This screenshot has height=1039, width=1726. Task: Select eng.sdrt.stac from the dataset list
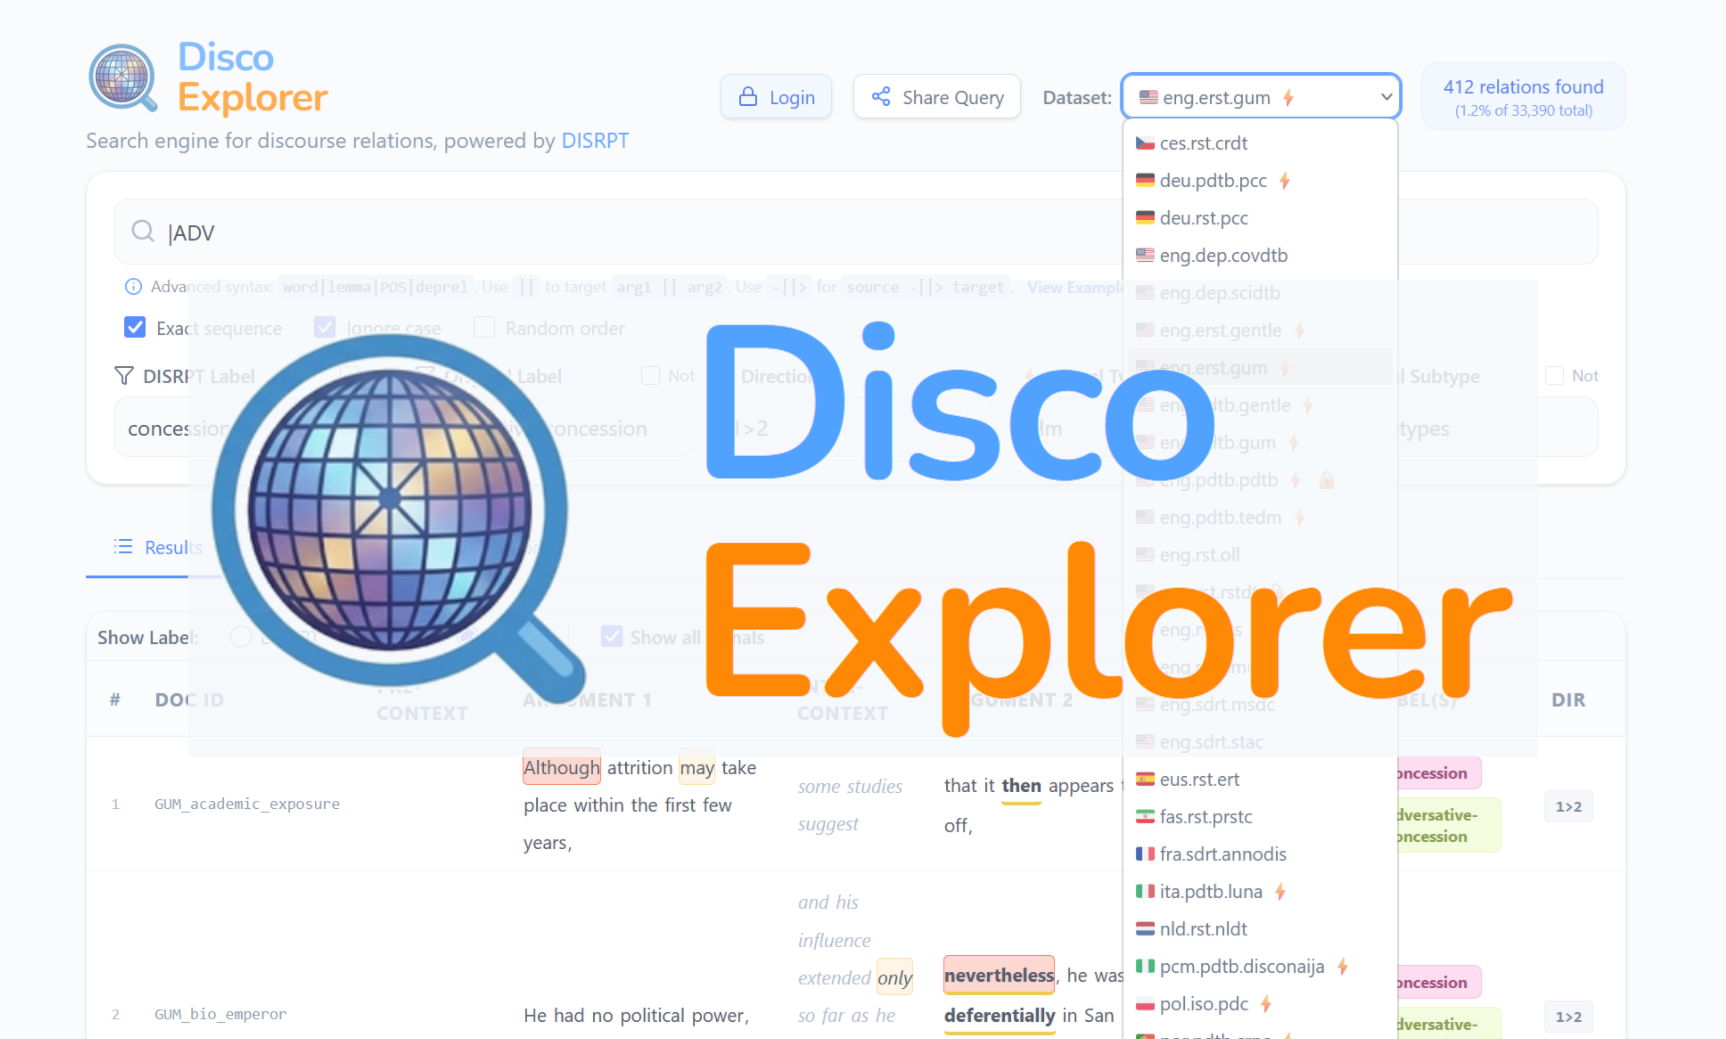point(1260,742)
